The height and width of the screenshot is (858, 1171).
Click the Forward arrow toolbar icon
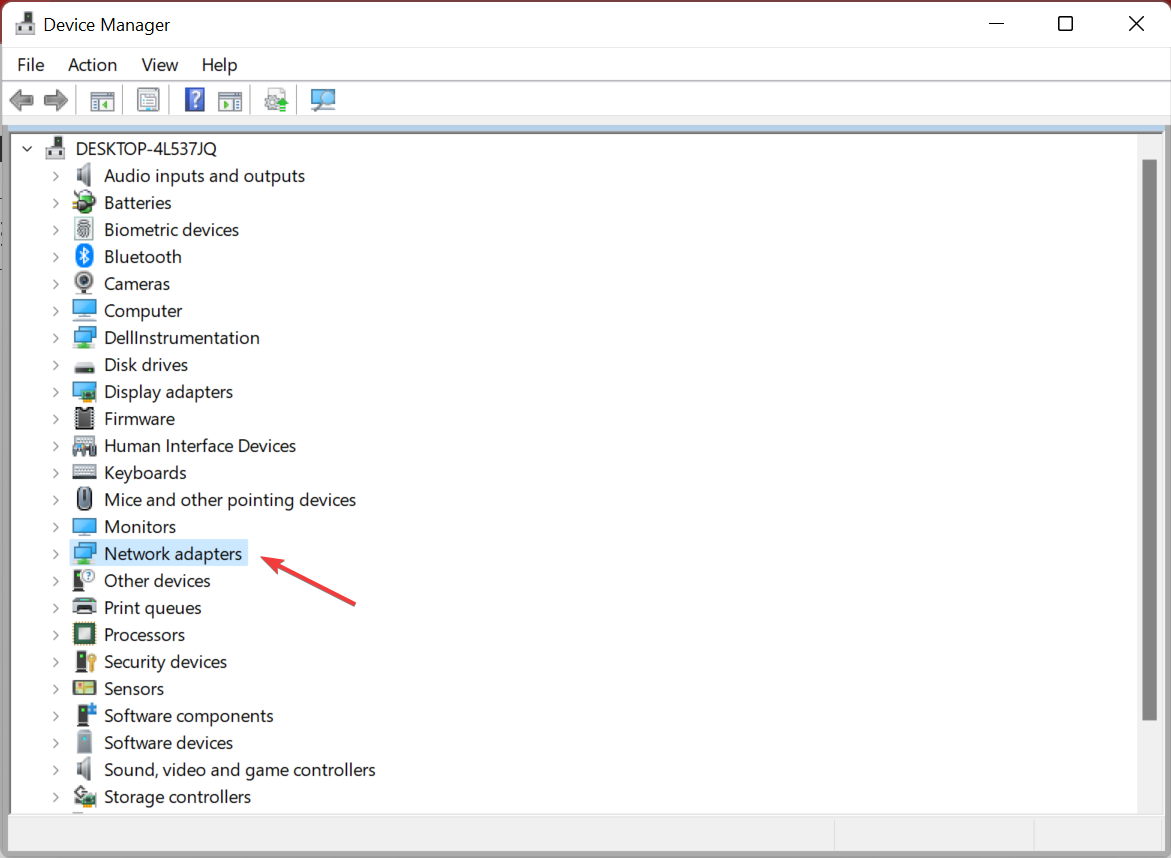click(56, 100)
